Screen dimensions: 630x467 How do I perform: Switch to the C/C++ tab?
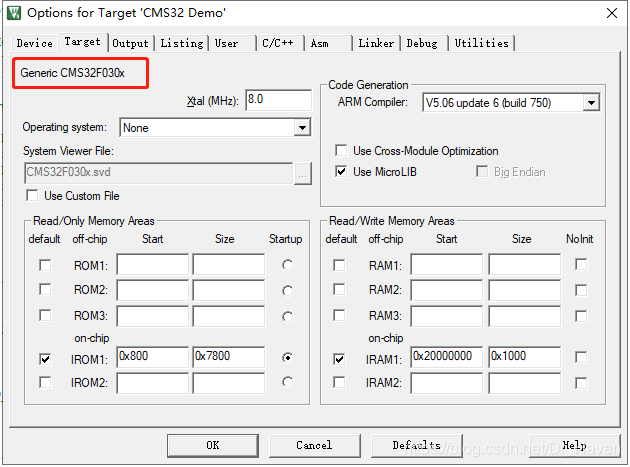coord(278,43)
